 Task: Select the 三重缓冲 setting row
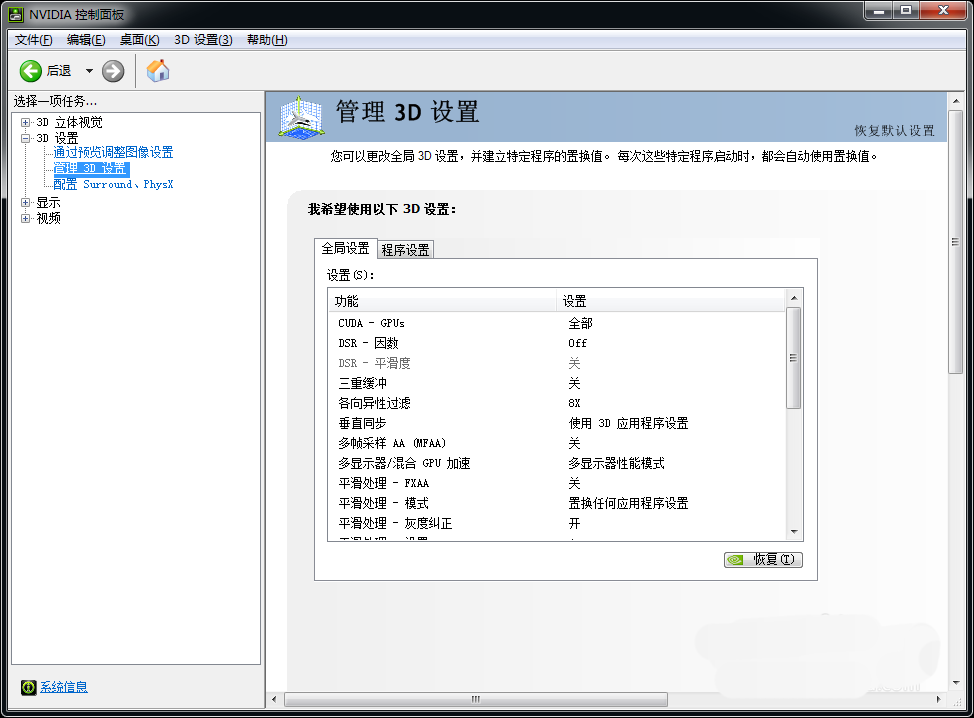click(x=557, y=383)
